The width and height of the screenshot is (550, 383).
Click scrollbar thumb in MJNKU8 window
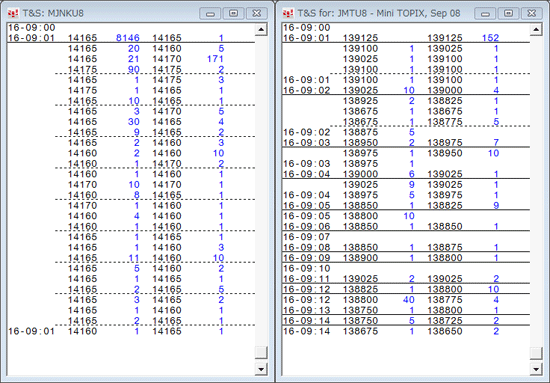click(x=261, y=352)
